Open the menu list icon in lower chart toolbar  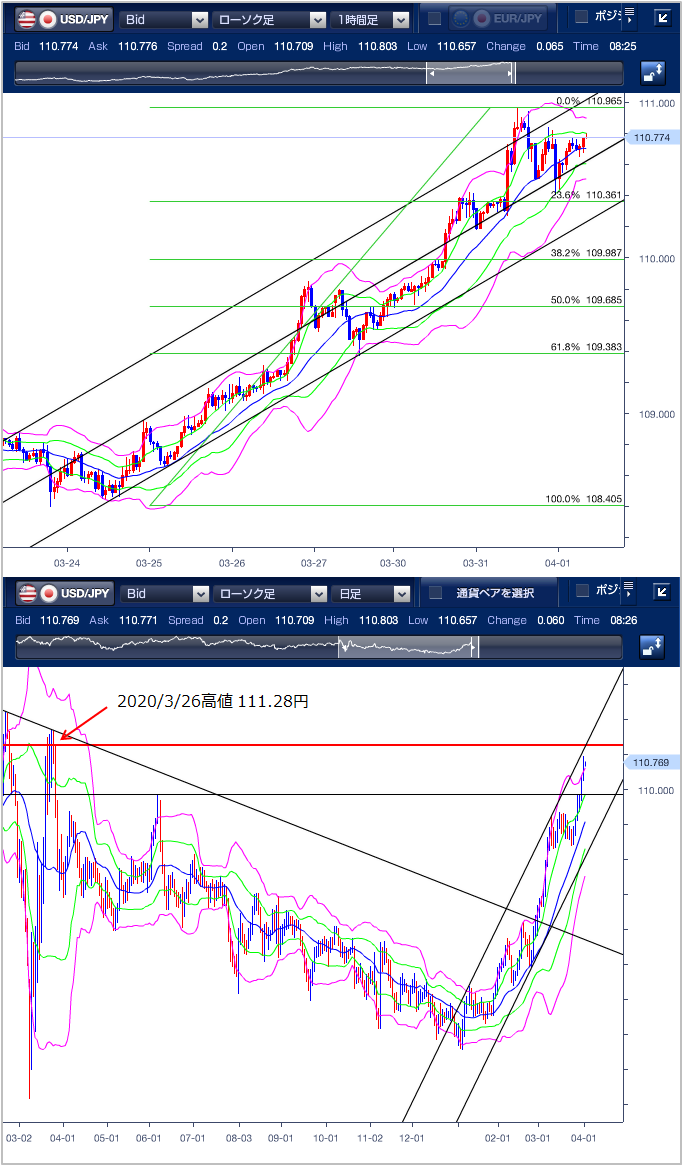point(631,593)
